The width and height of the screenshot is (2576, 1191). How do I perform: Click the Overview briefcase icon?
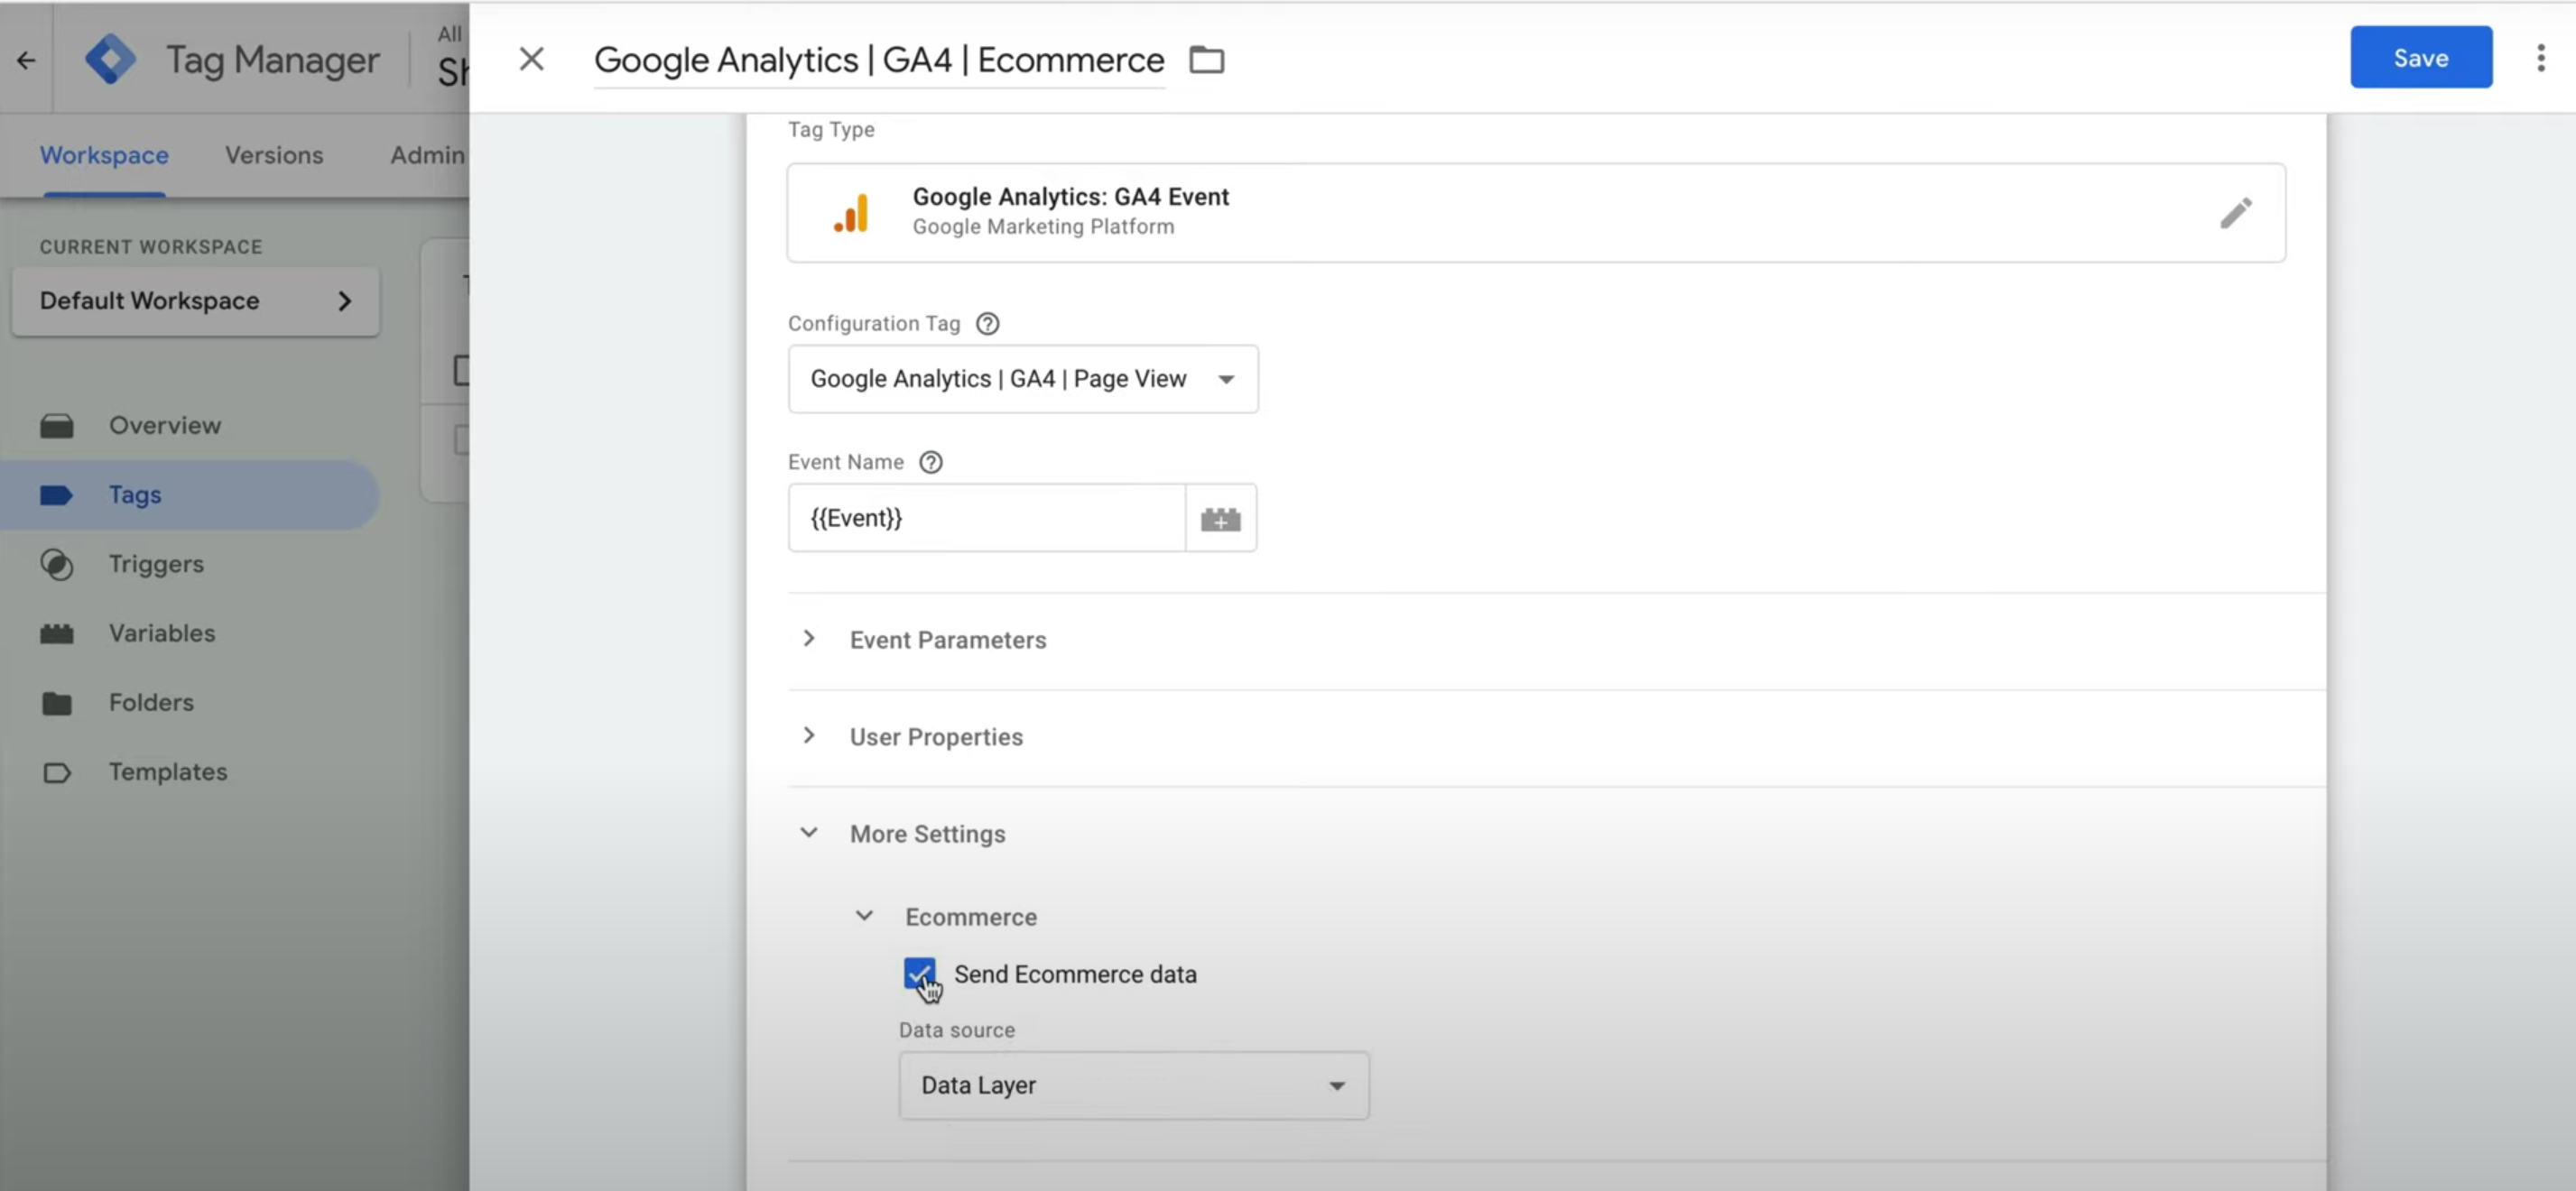(57, 424)
